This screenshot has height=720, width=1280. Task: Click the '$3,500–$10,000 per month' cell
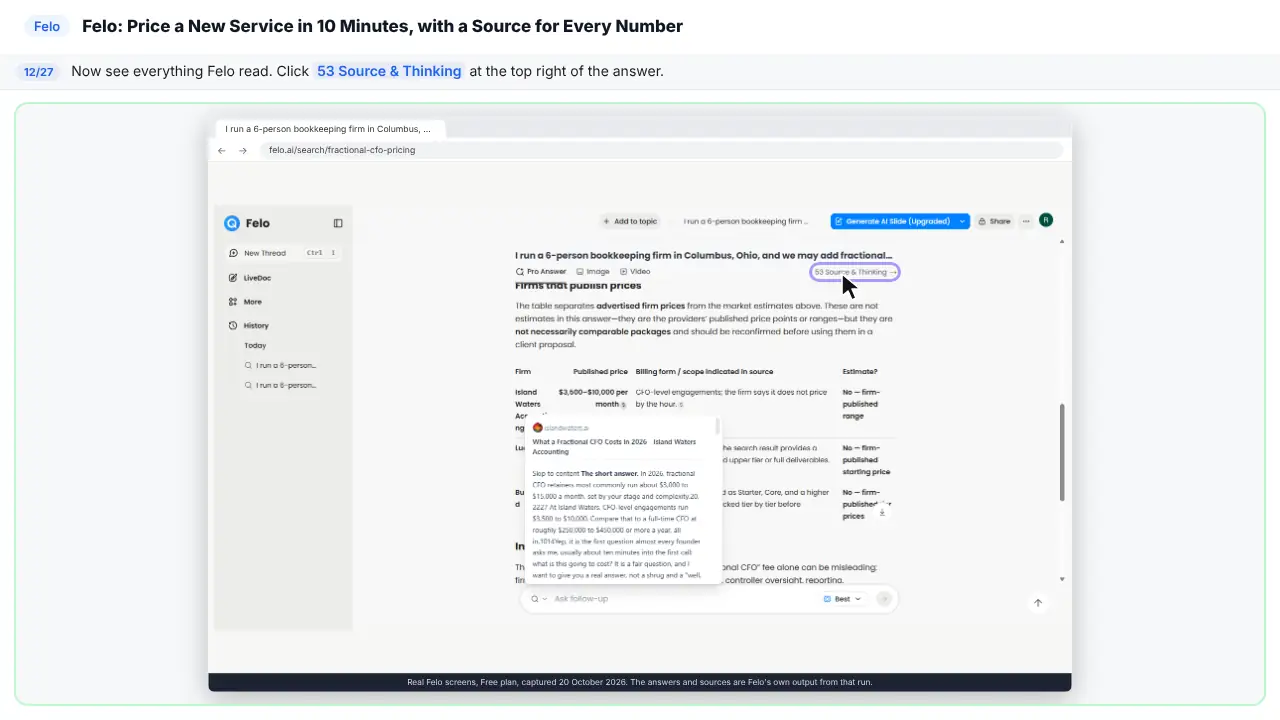coord(593,398)
